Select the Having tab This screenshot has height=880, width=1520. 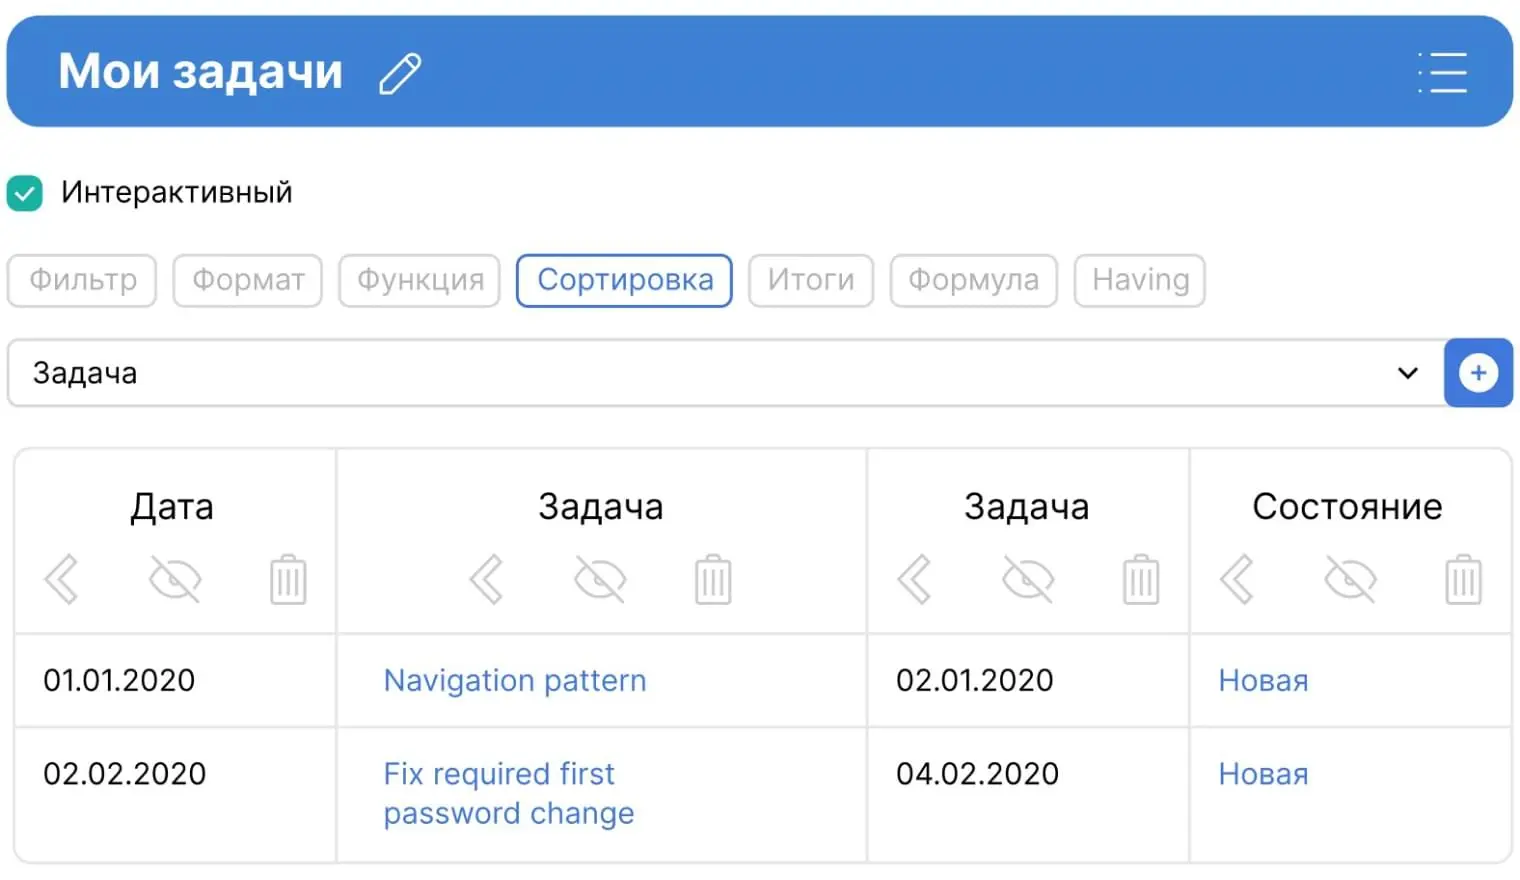pyautogui.click(x=1140, y=280)
